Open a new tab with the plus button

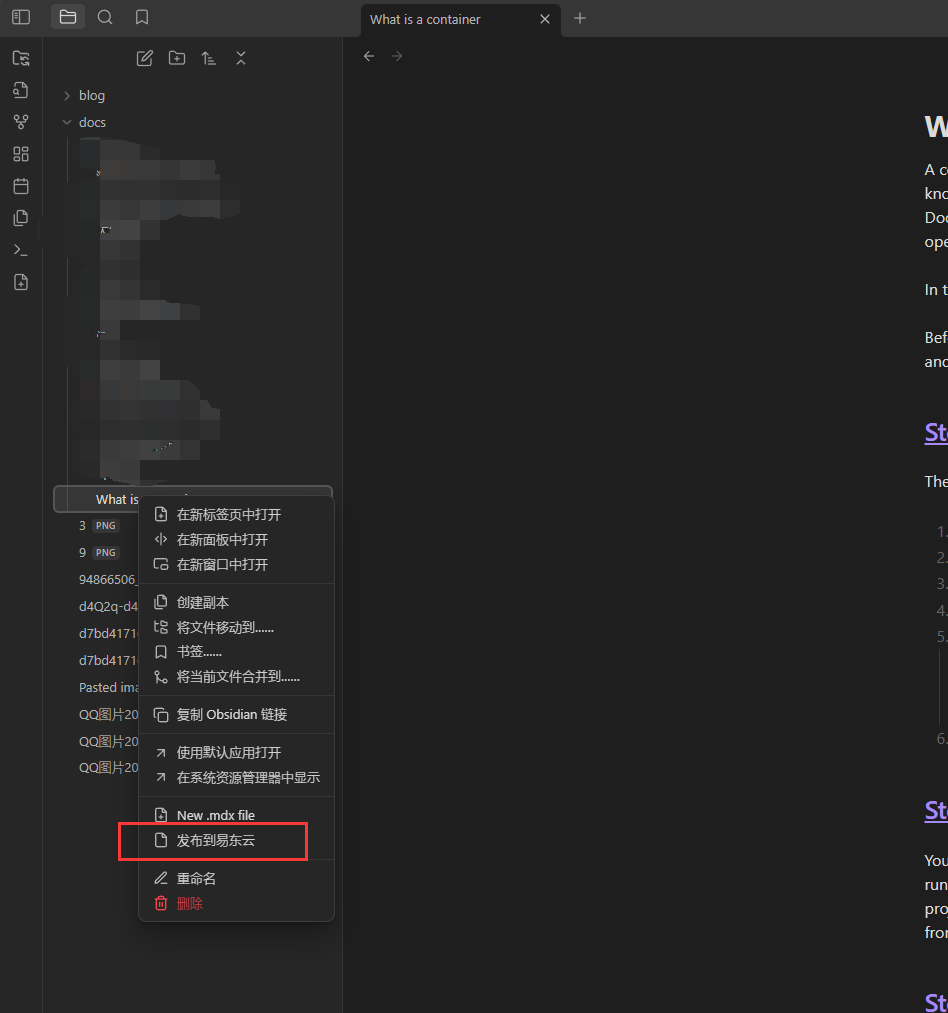(580, 18)
